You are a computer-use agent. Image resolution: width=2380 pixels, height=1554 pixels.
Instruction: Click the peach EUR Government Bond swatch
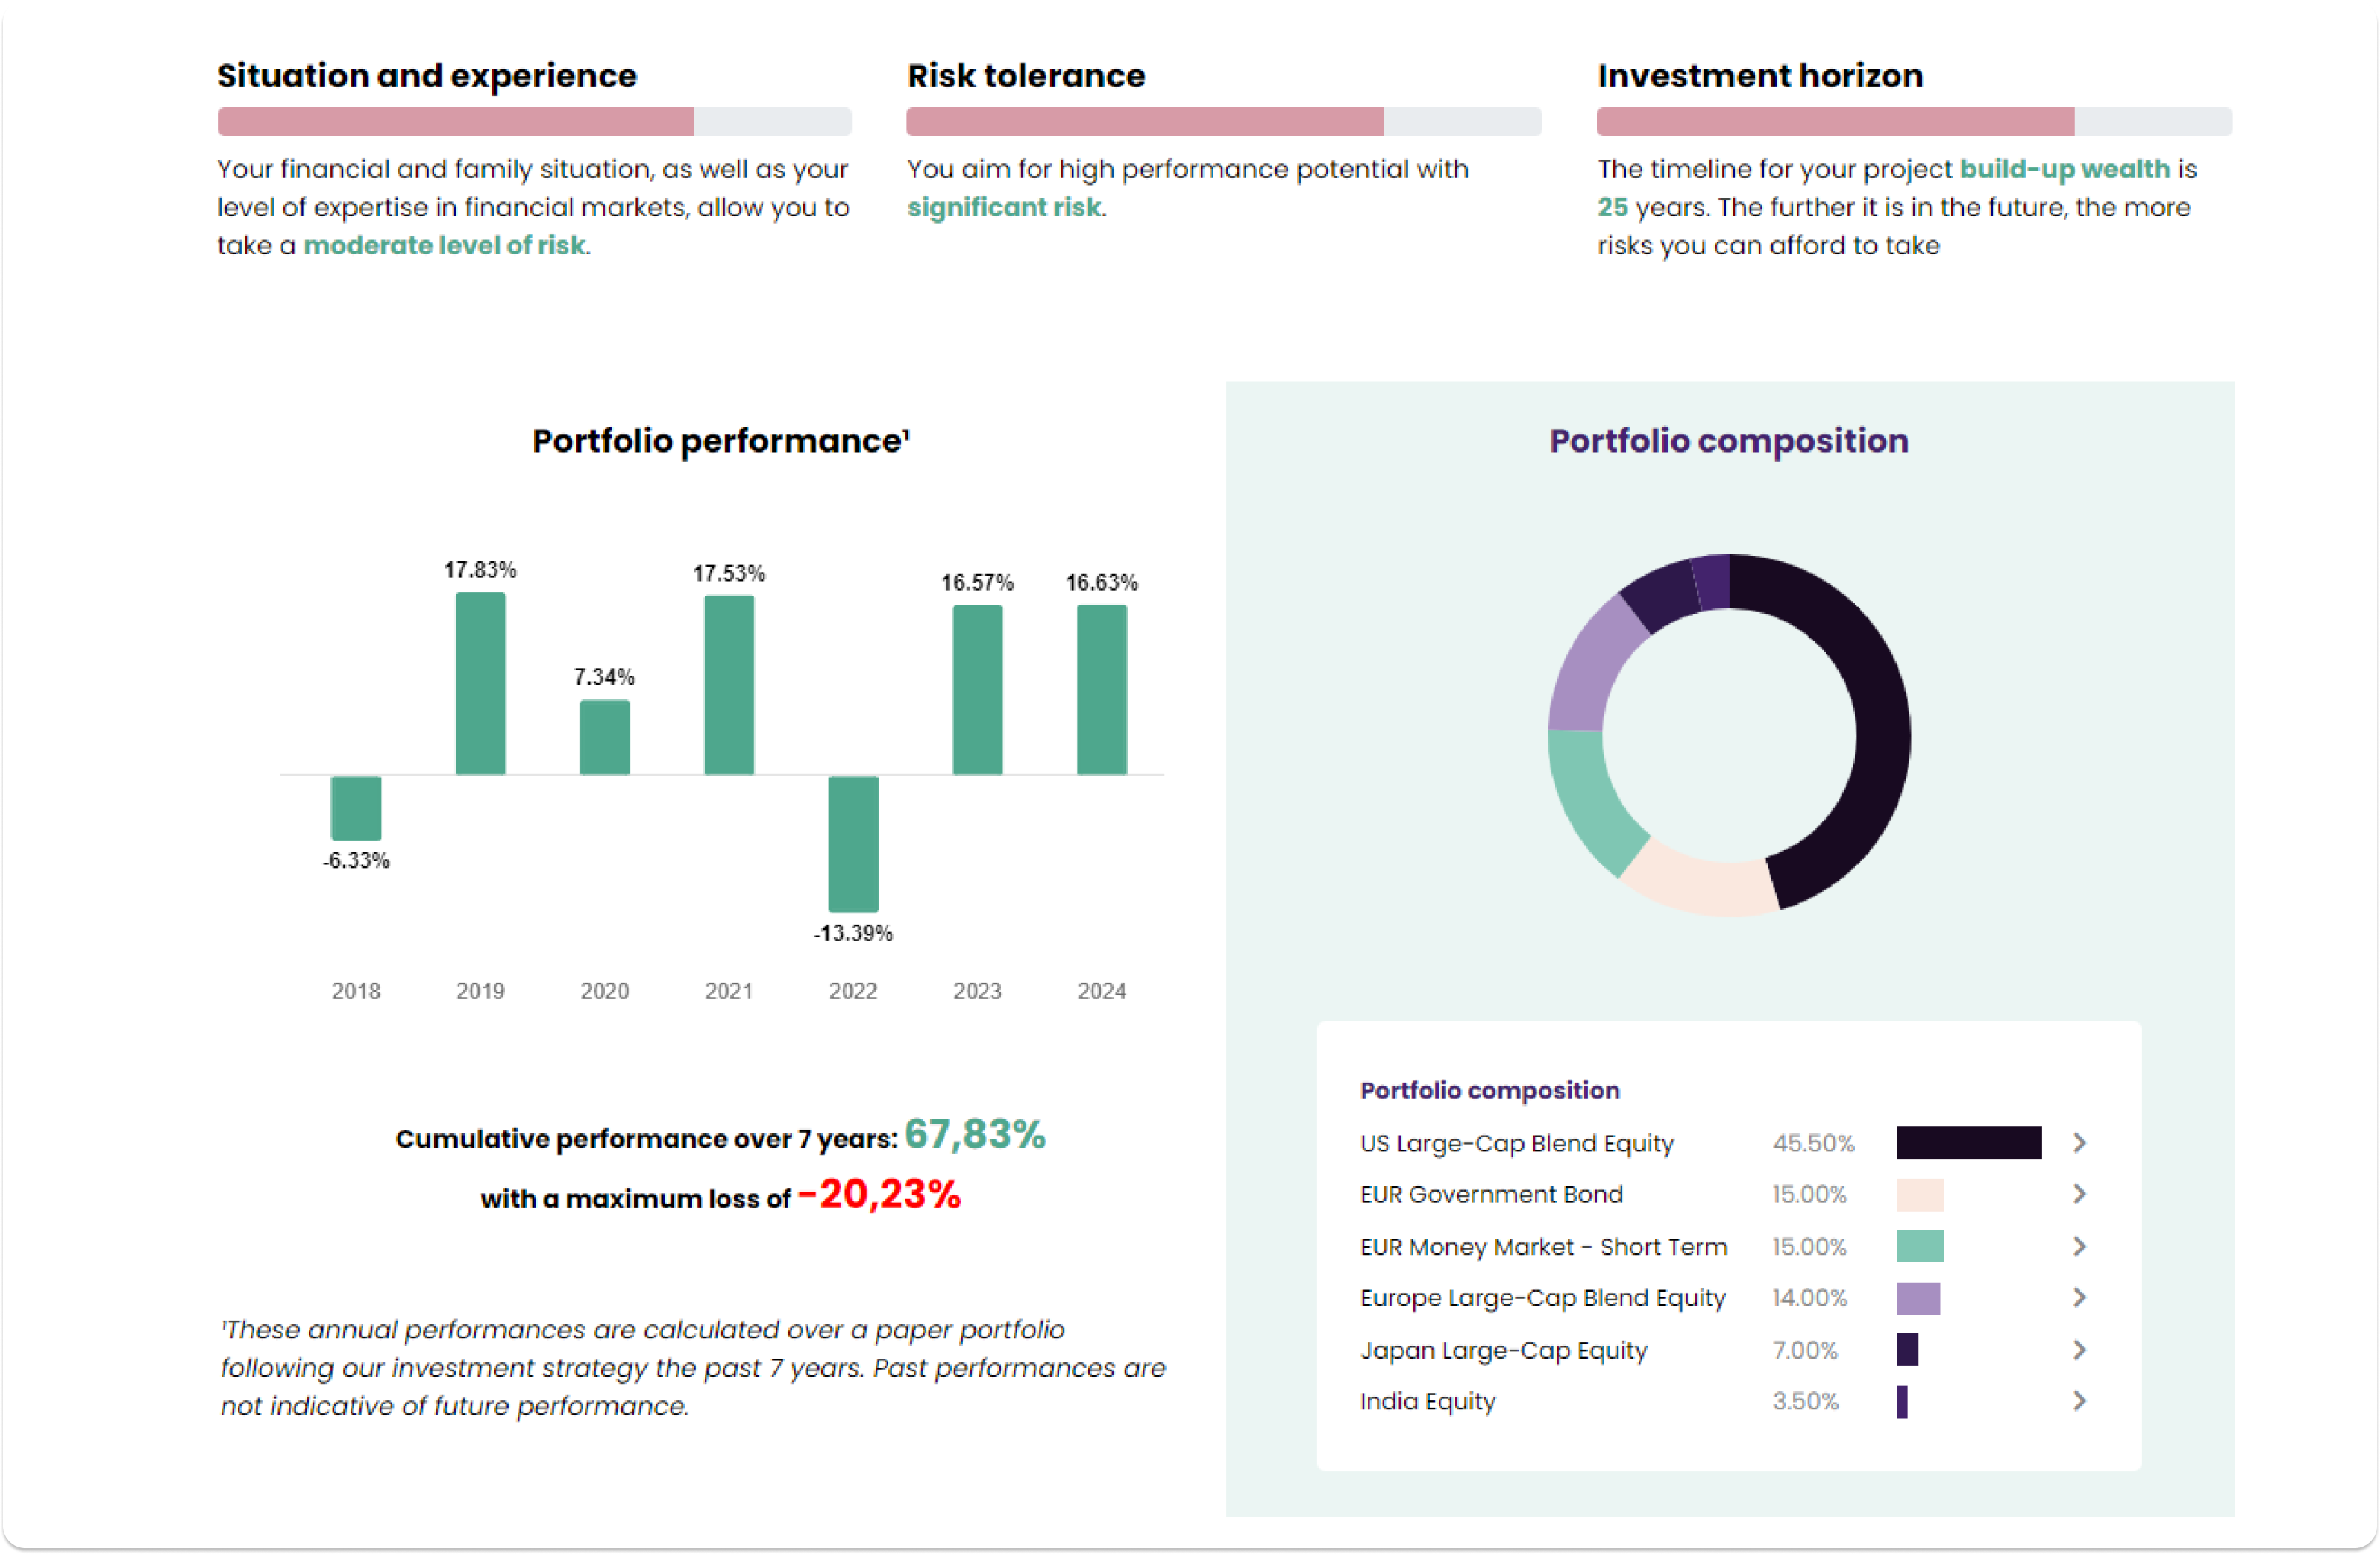[x=1920, y=1195]
